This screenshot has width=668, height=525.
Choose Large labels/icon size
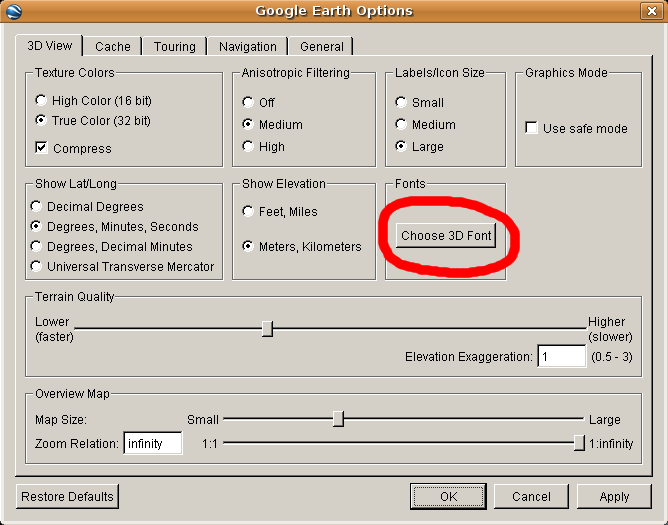click(x=419, y=147)
